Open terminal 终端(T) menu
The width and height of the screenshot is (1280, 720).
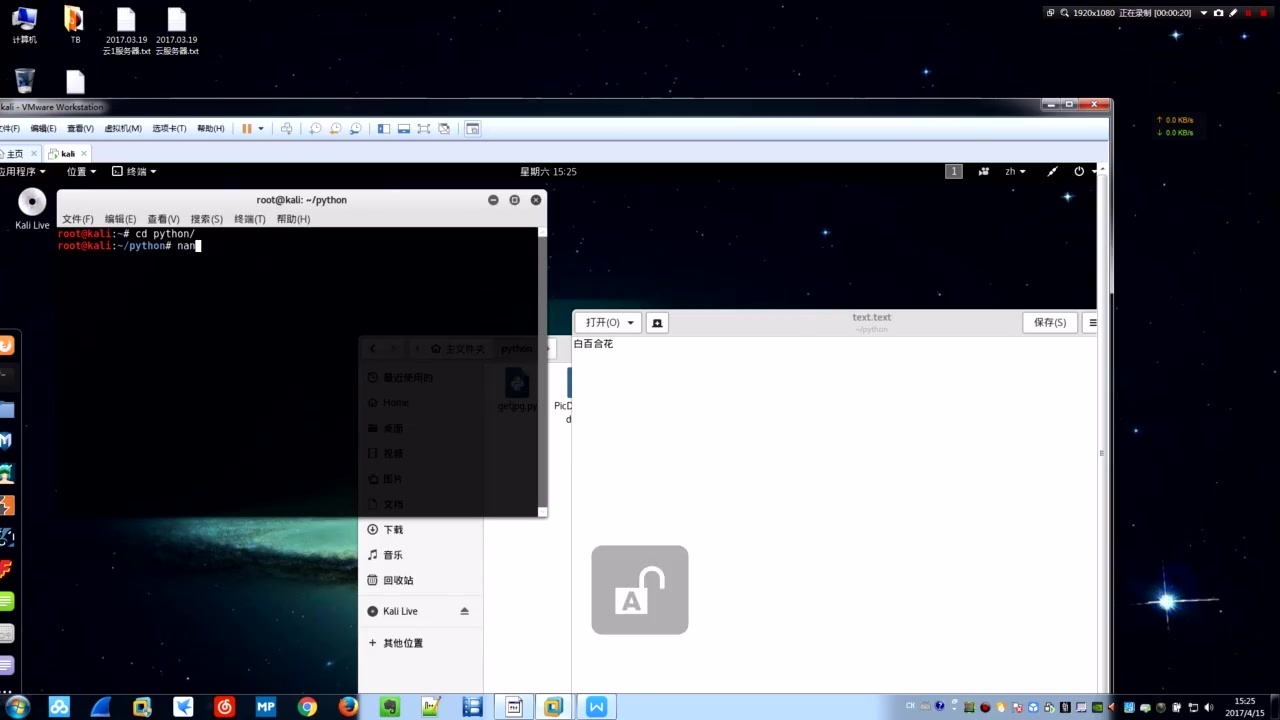point(249,219)
